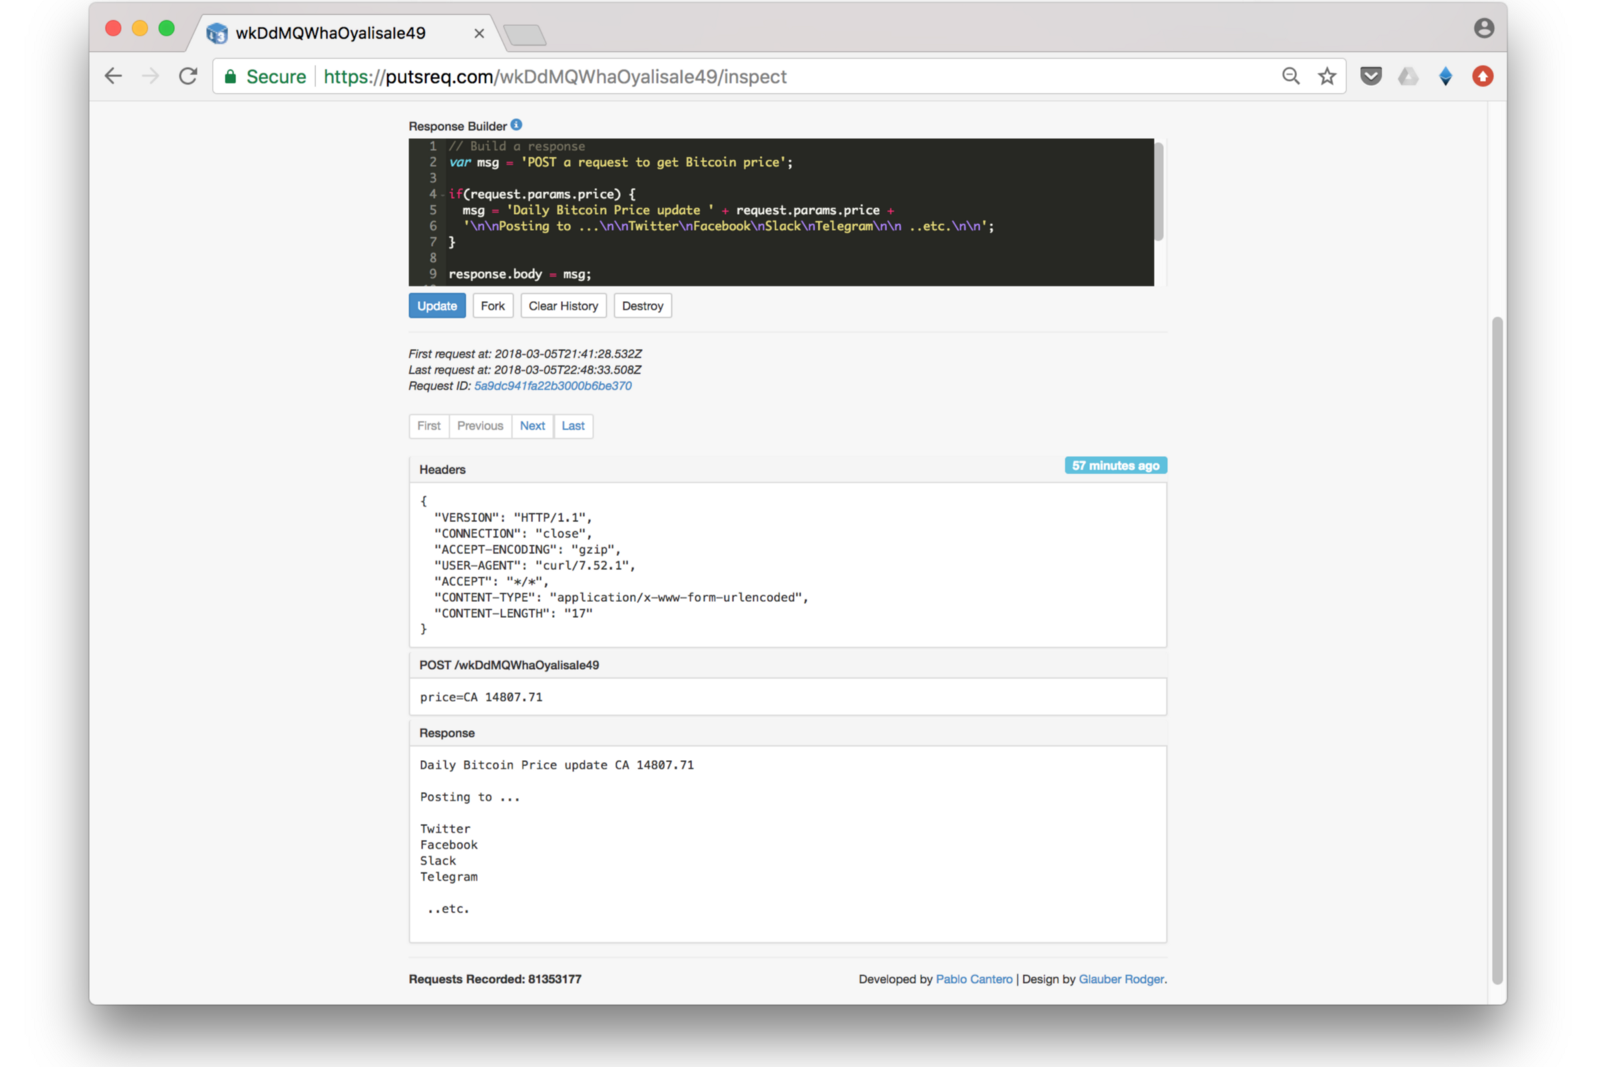Visit the Pablo Cantero link
Viewport: 1600px width, 1067px height.
tap(974, 979)
